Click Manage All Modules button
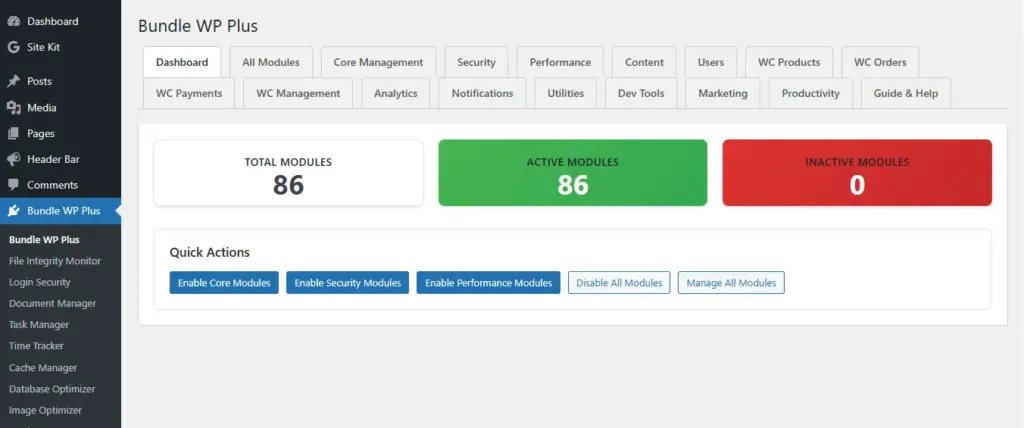 [x=731, y=283]
